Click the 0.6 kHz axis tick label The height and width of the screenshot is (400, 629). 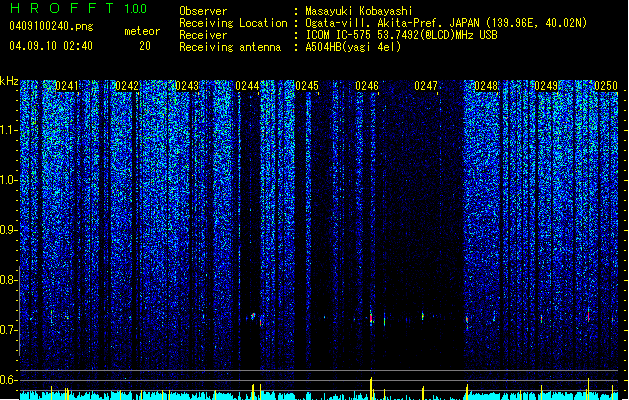pos(9,380)
